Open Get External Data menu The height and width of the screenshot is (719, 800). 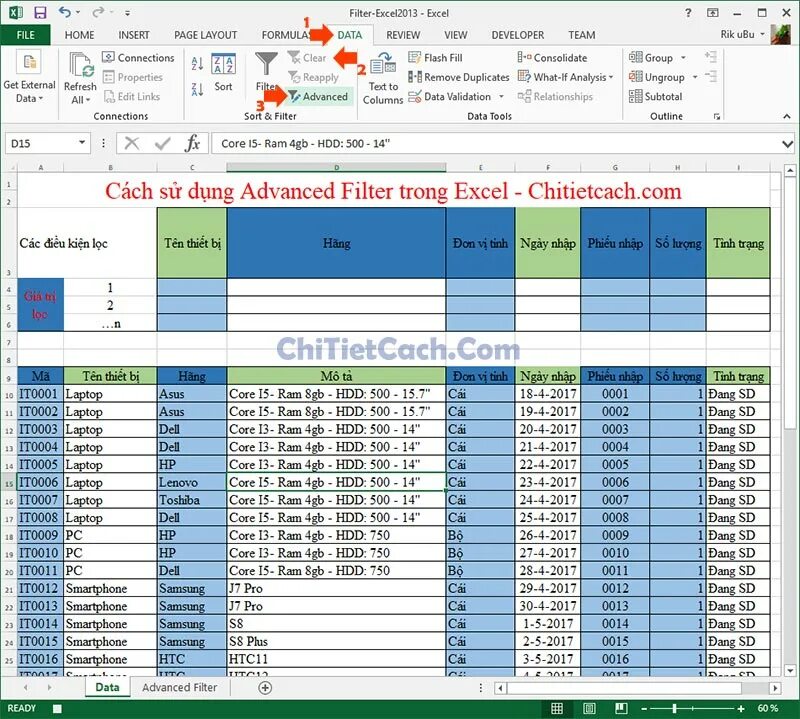[x=29, y=77]
